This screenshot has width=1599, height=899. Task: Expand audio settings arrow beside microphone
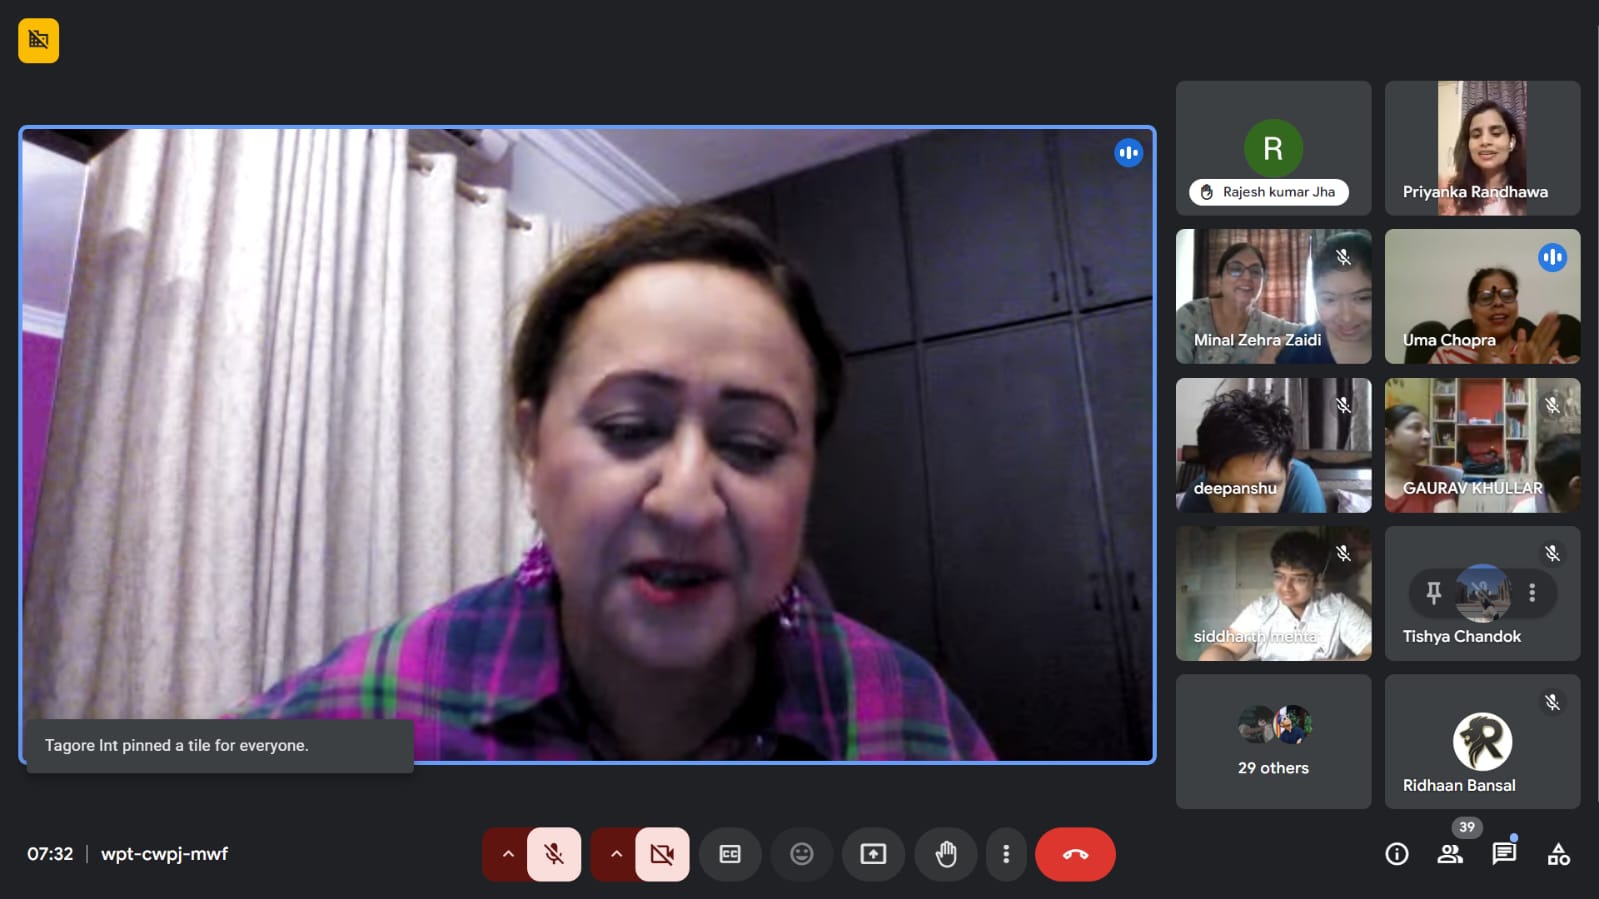click(x=508, y=854)
